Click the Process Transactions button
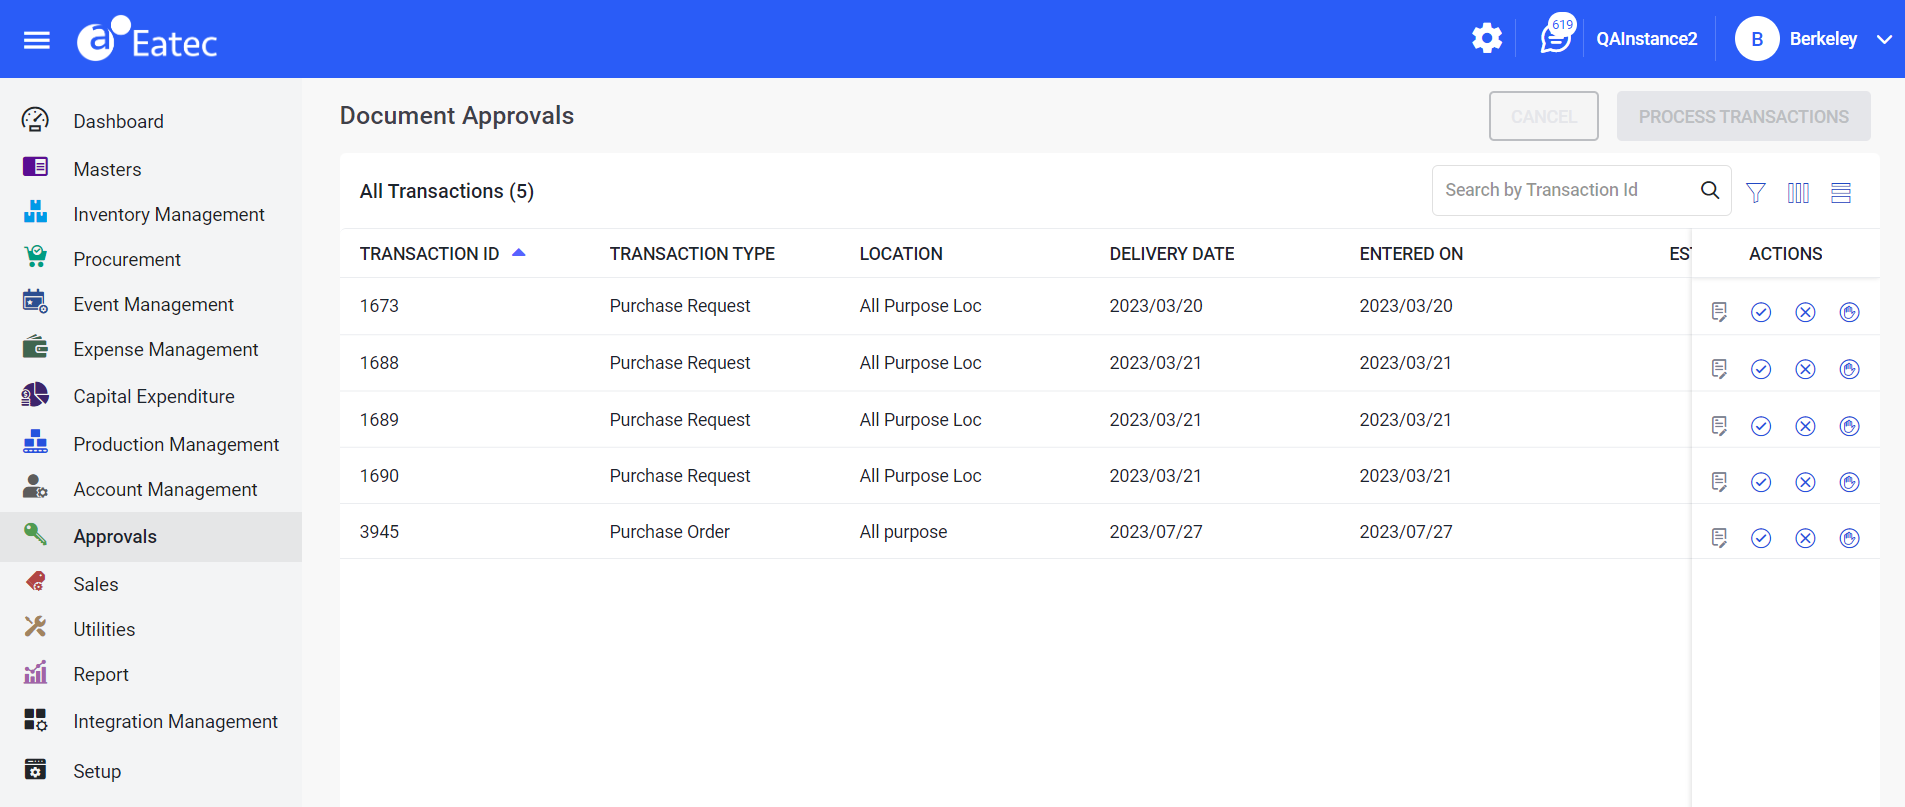The height and width of the screenshot is (807, 1905). coord(1743,117)
